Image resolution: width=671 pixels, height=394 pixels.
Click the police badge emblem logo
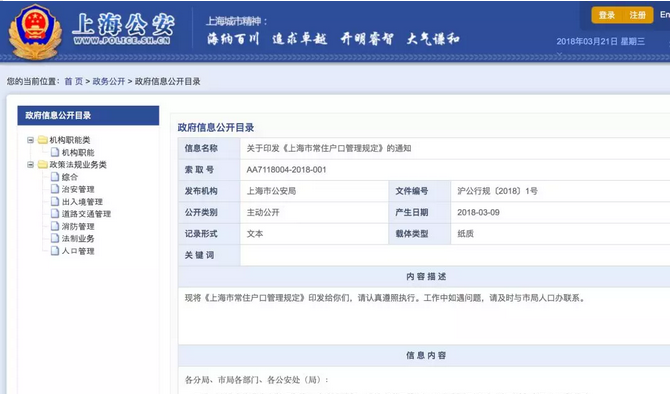coord(35,32)
